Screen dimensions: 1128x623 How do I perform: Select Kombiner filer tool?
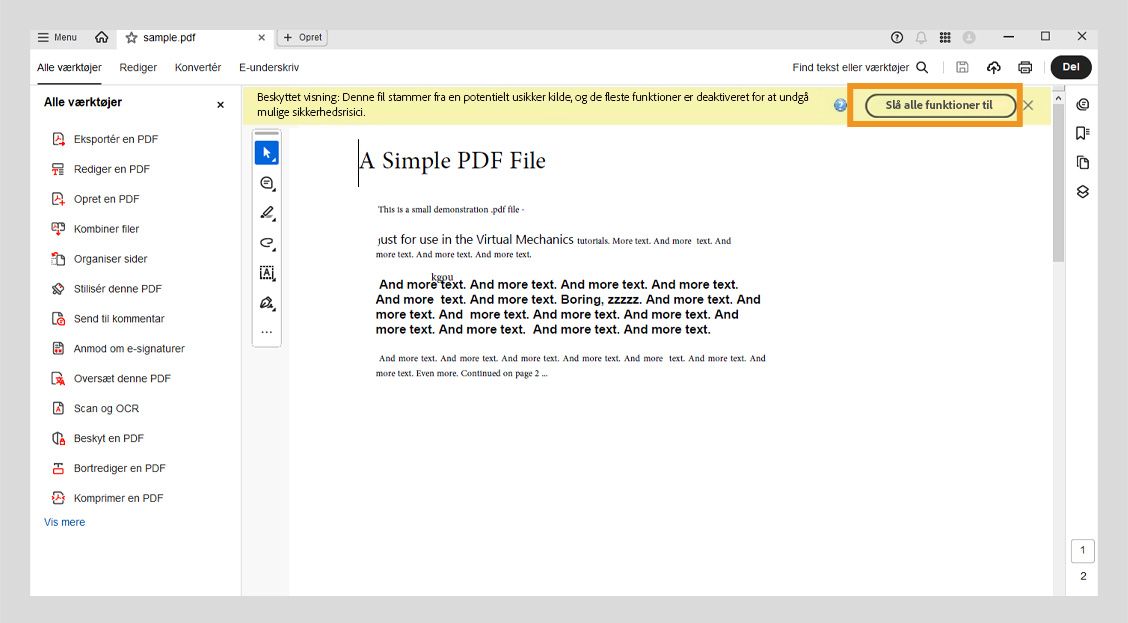pyautogui.click(x=96, y=229)
